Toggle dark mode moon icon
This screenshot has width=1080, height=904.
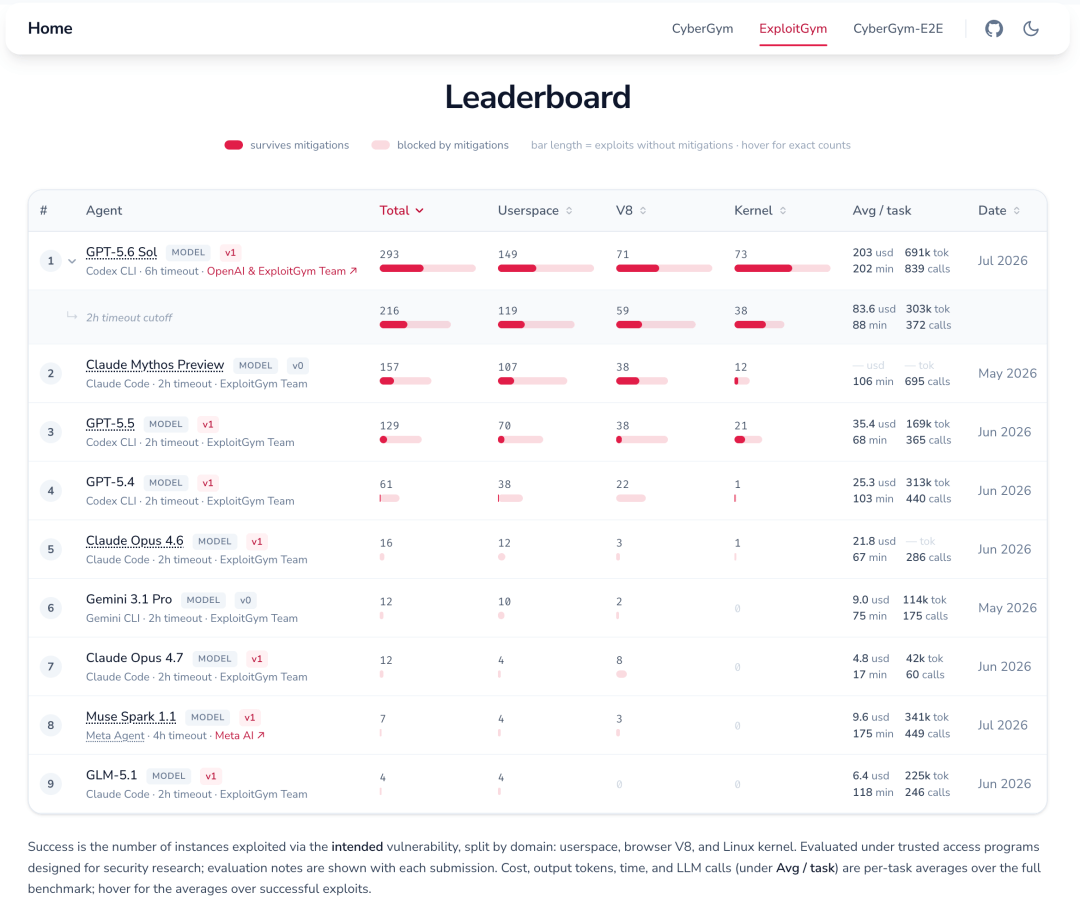[x=1030, y=28]
